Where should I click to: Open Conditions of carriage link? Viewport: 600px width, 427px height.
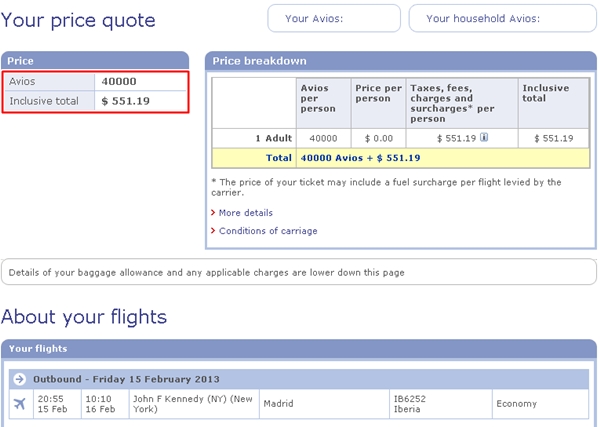point(268,231)
